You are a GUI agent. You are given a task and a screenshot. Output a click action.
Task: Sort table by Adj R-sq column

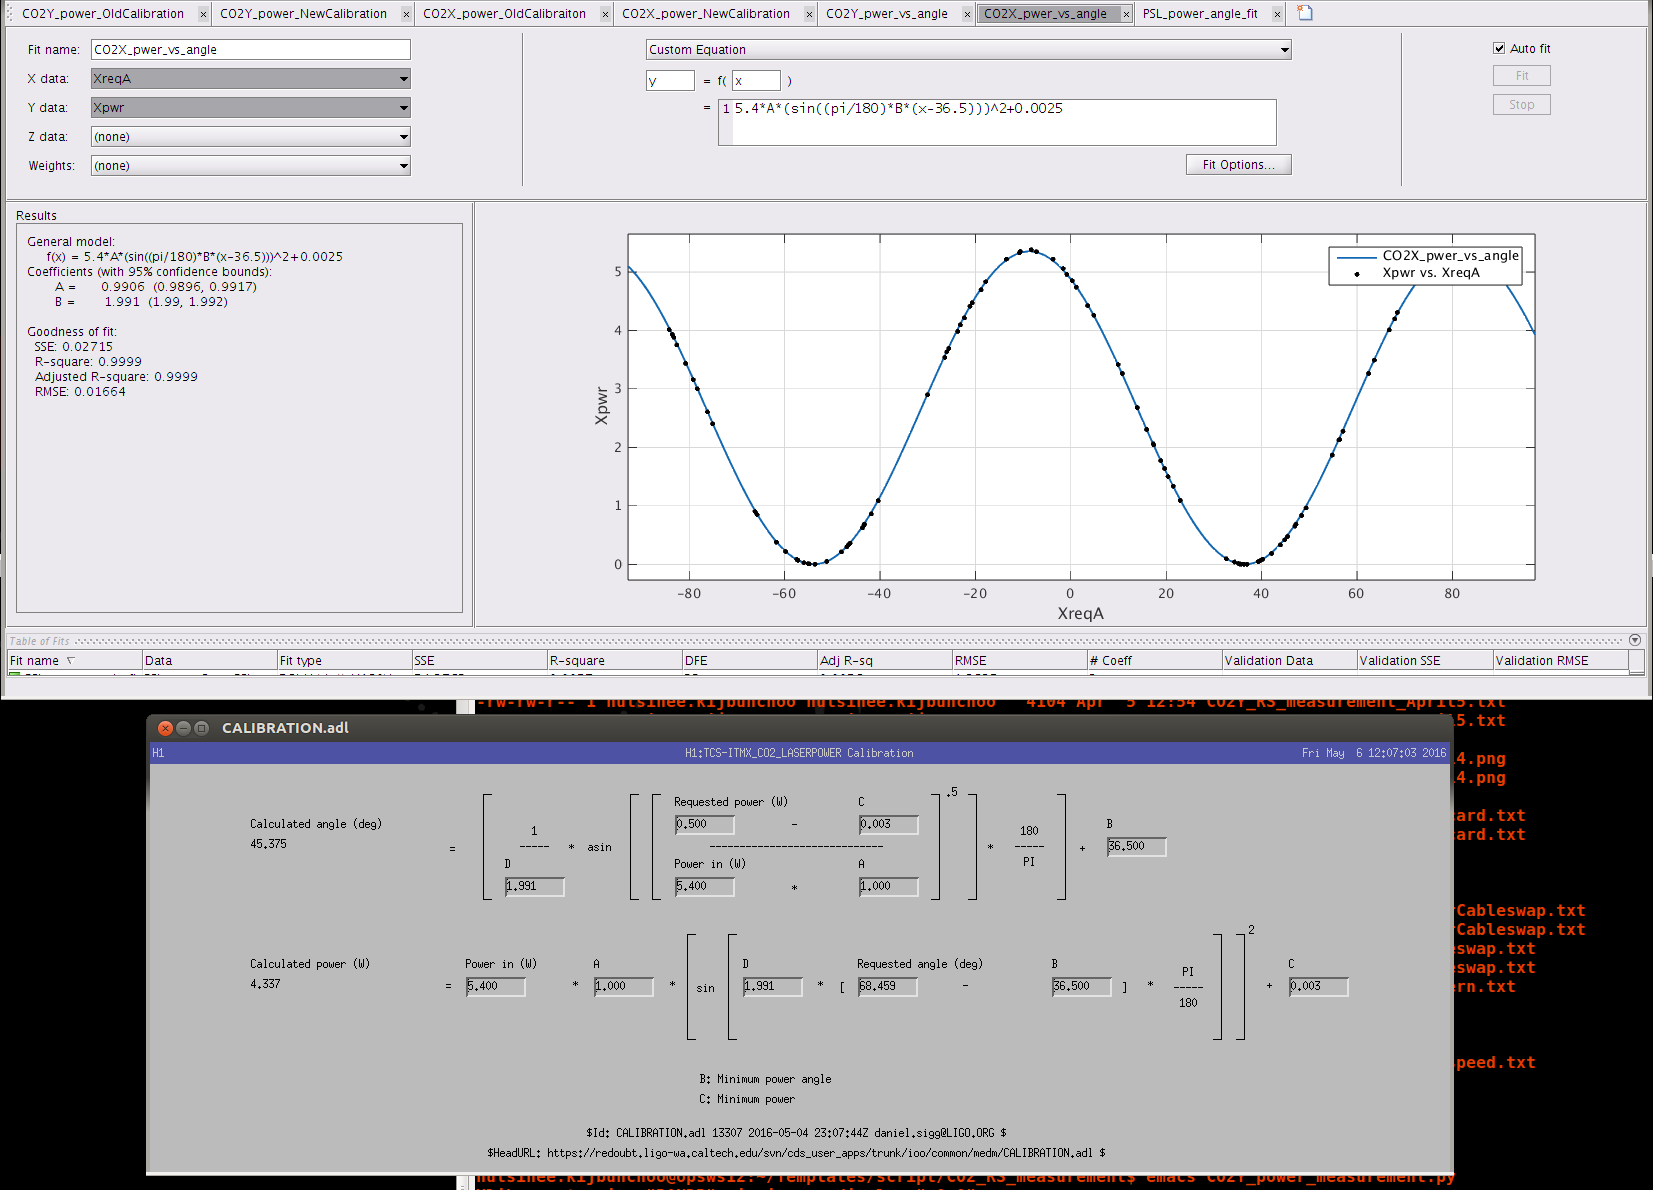884,660
